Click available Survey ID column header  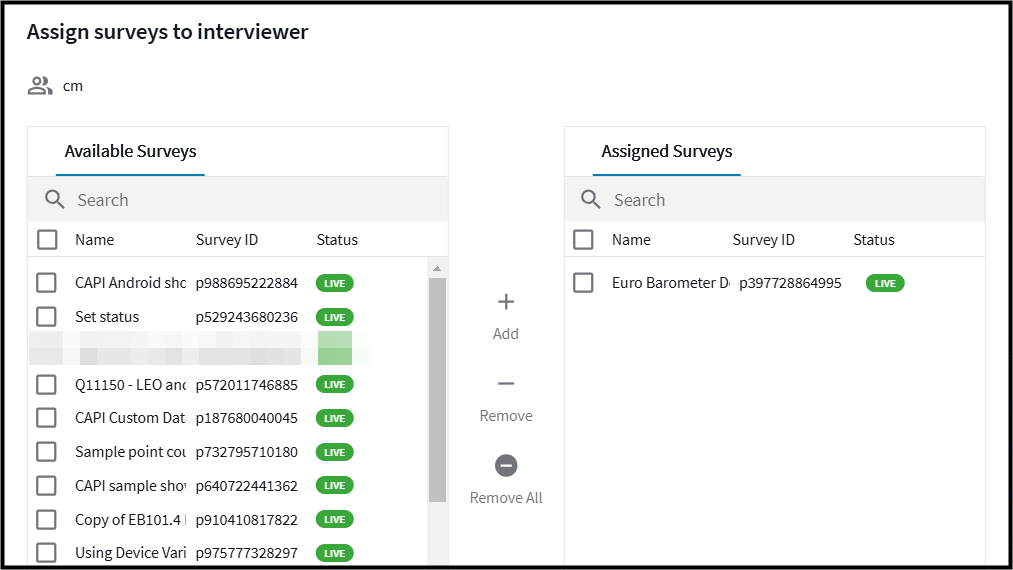(x=227, y=240)
